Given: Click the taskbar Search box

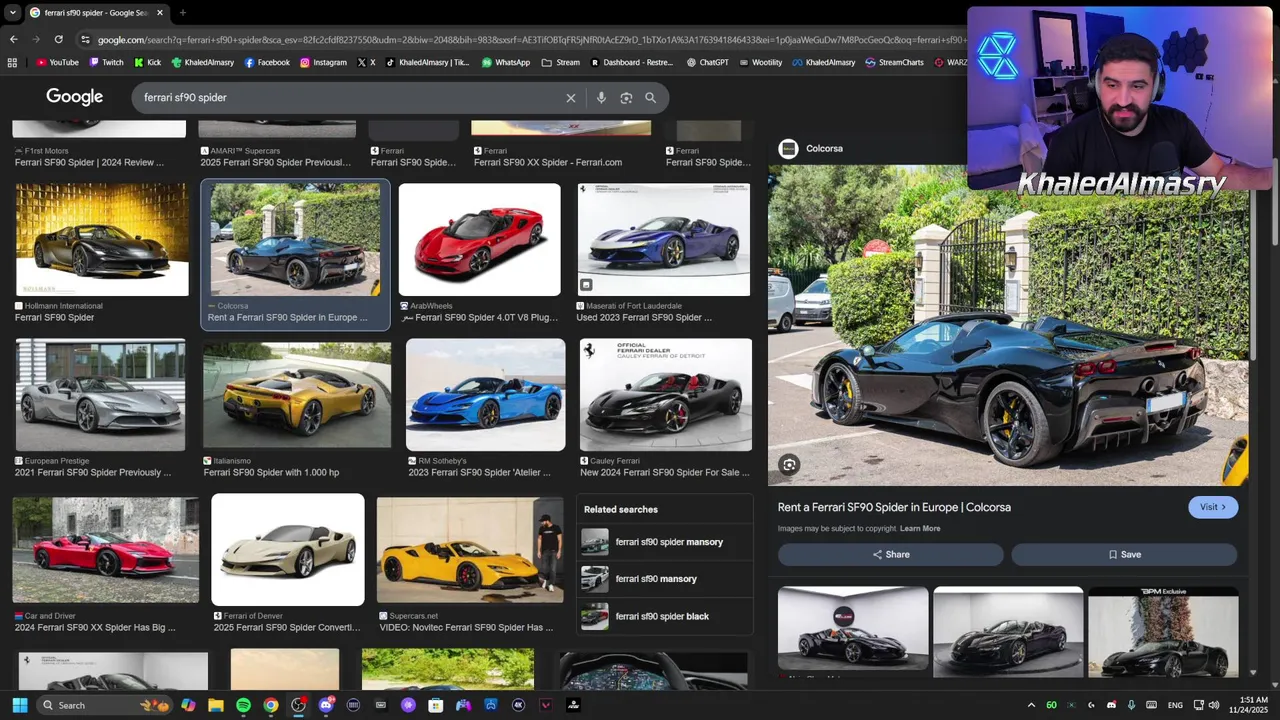Looking at the screenshot, I should 105,705.
